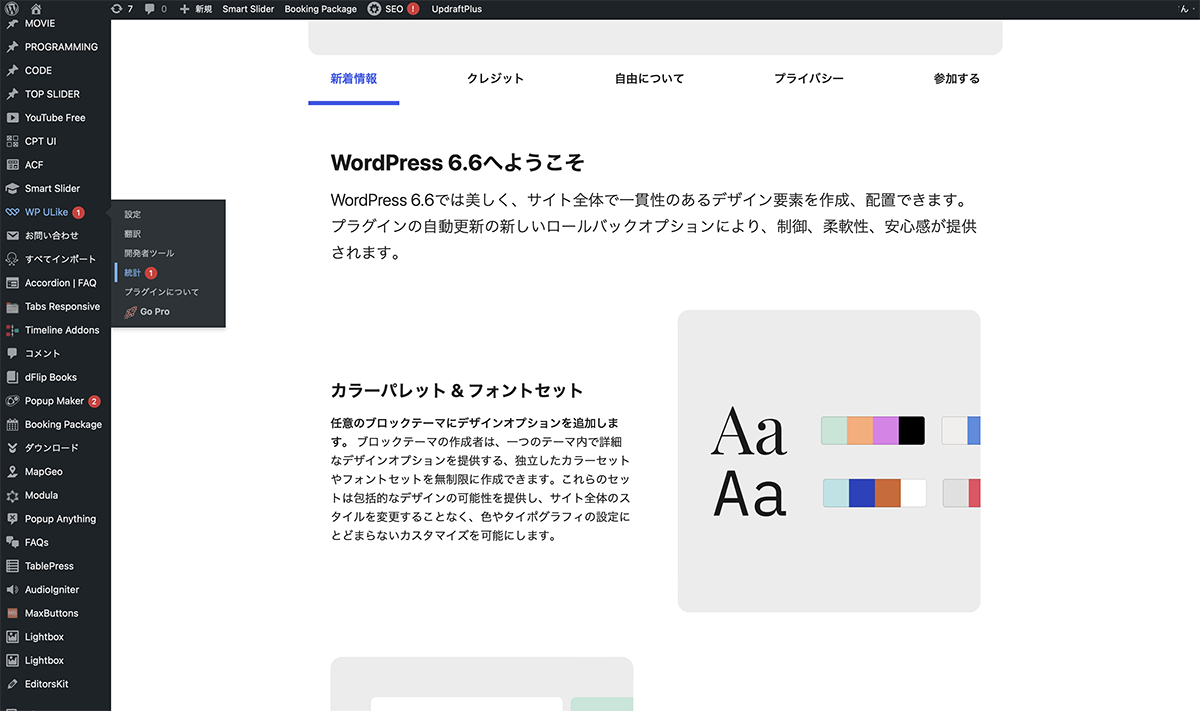Switch to the クレジット tab
The width and height of the screenshot is (1200, 711).
click(x=495, y=79)
